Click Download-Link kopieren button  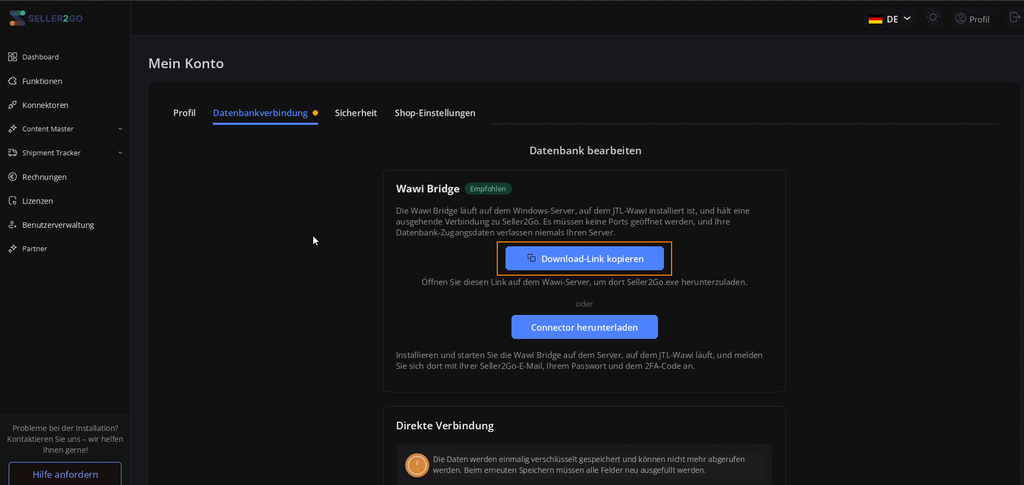[x=584, y=258]
